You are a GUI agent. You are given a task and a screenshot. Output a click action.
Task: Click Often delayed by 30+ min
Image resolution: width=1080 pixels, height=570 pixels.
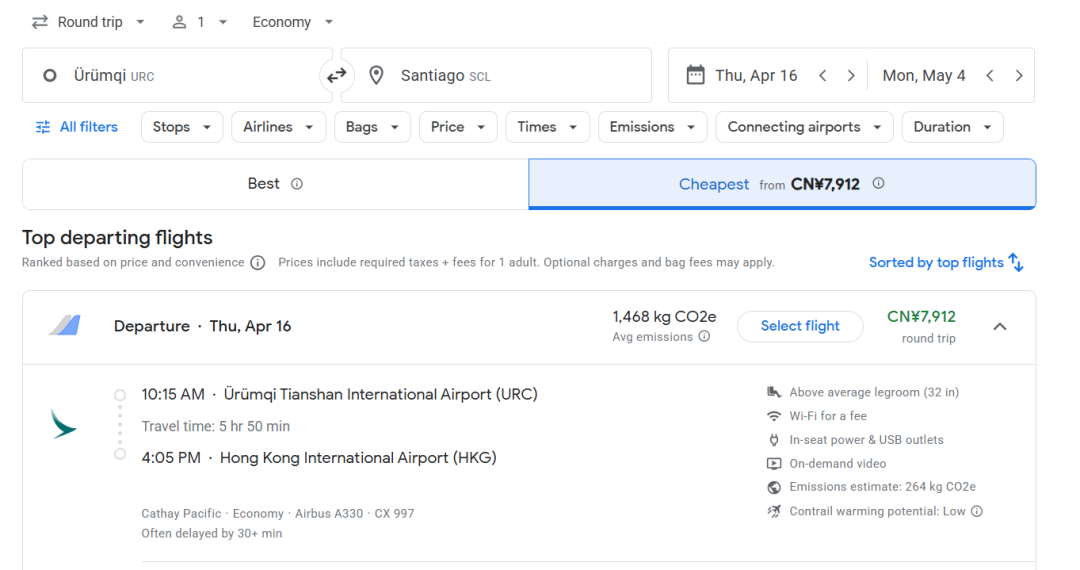(211, 534)
